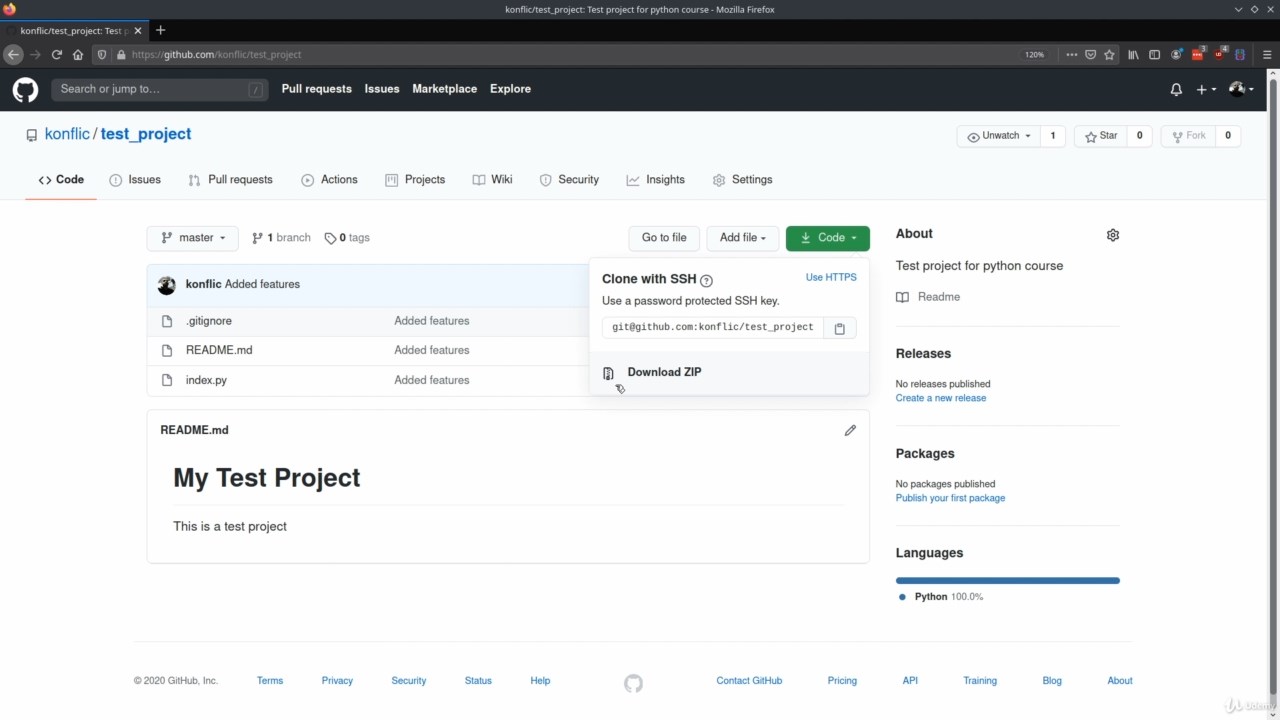Click the SSH clone URL text field
Image resolution: width=1280 pixels, height=720 pixels.
point(712,328)
